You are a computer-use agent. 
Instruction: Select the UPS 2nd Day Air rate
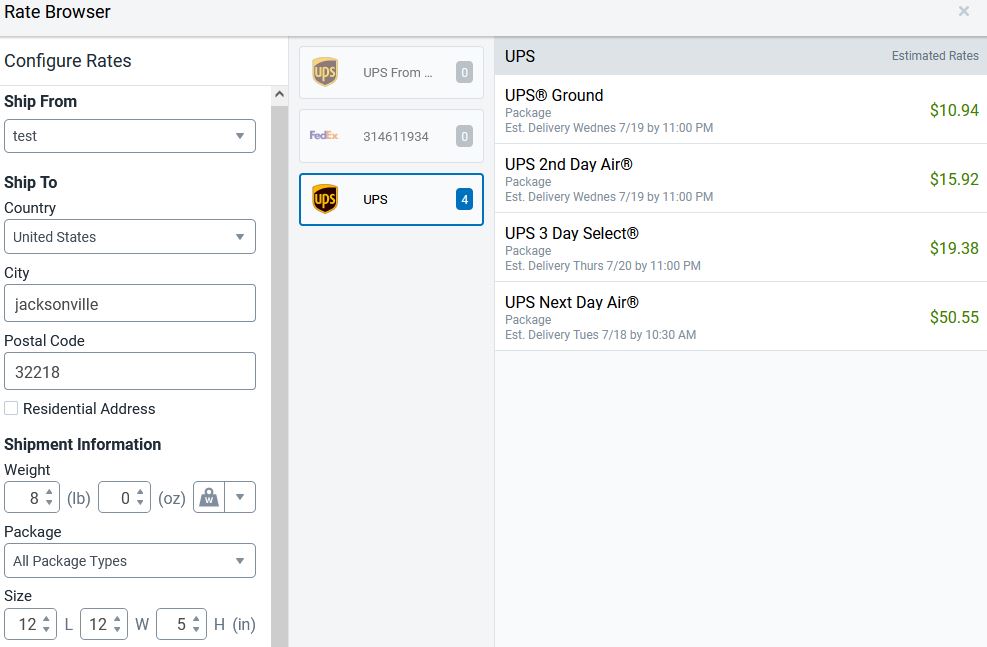[x=740, y=179]
